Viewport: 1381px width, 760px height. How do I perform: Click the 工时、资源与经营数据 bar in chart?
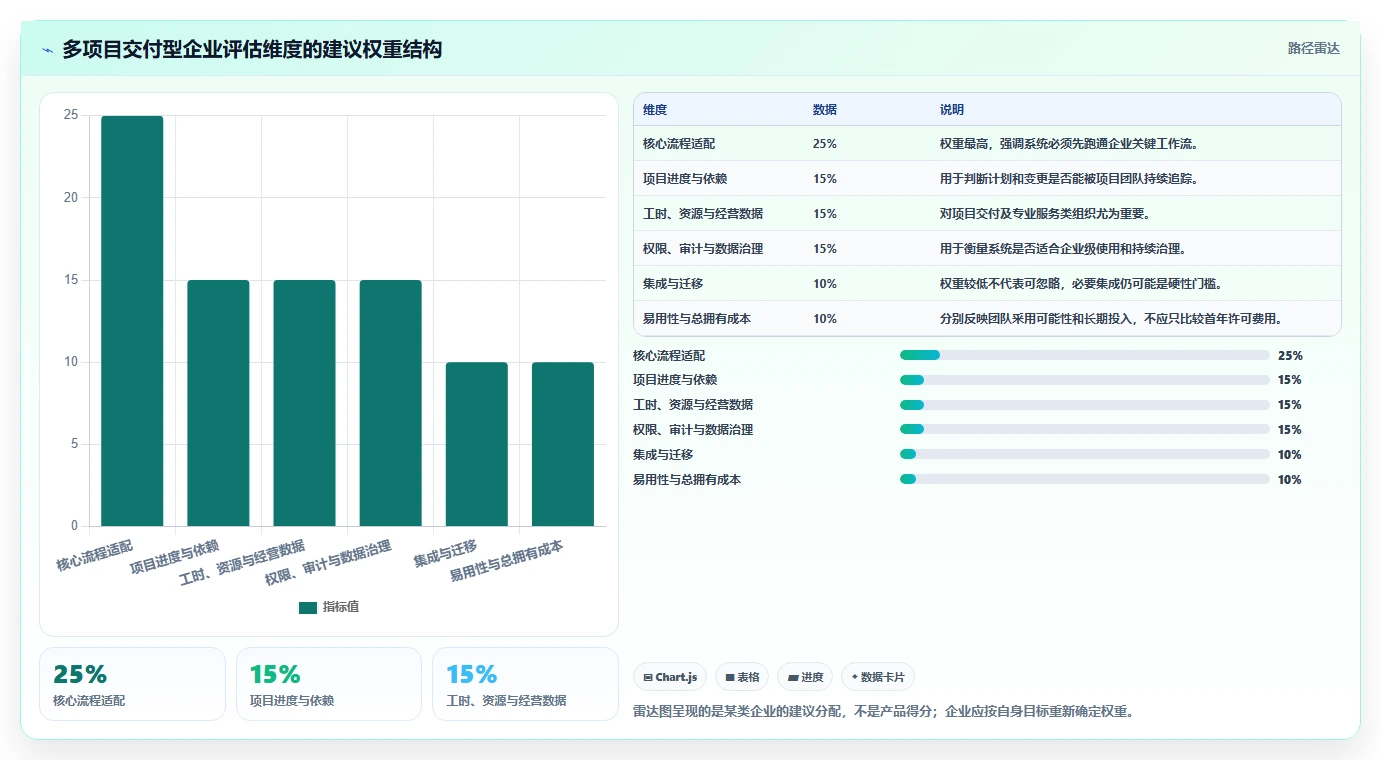(x=304, y=403)
